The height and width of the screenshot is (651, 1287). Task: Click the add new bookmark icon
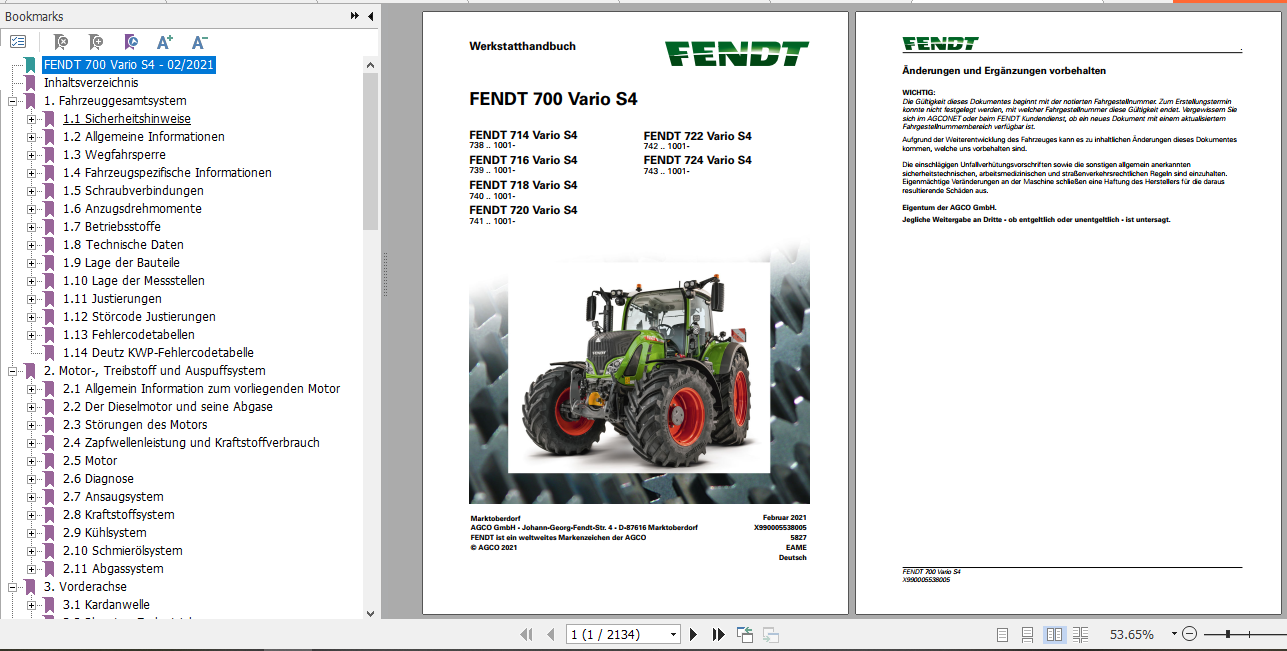[x=95, y=42]
